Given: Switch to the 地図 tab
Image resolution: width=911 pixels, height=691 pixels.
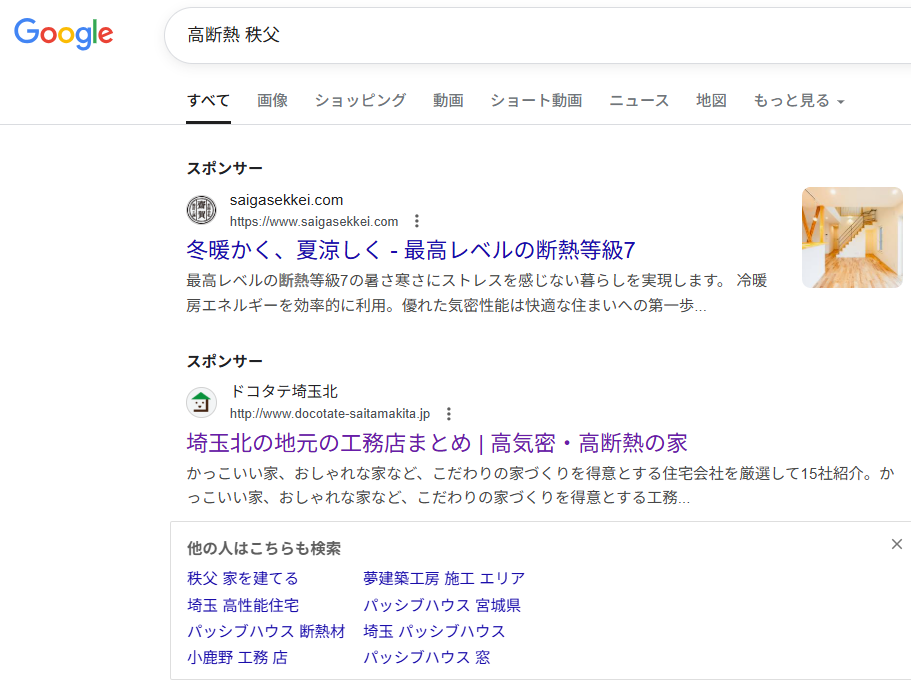Looking at the screenshot, I should 711,101.
